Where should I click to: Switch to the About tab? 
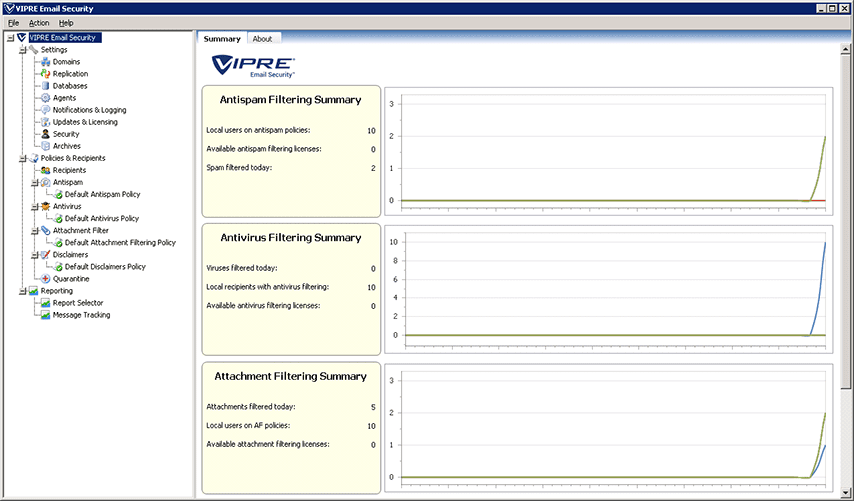262,39
